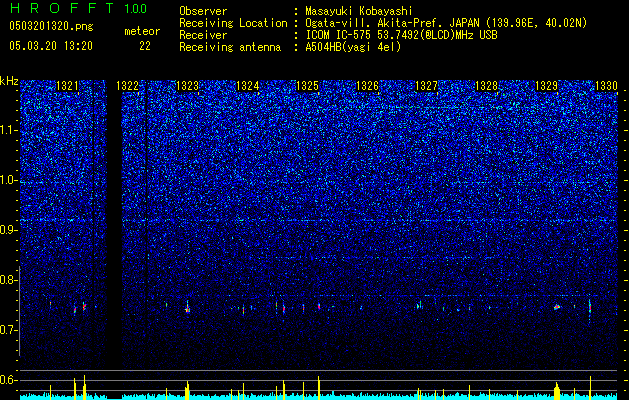Click the bright meteor echo under the 1323 marker

click(187, 308)
